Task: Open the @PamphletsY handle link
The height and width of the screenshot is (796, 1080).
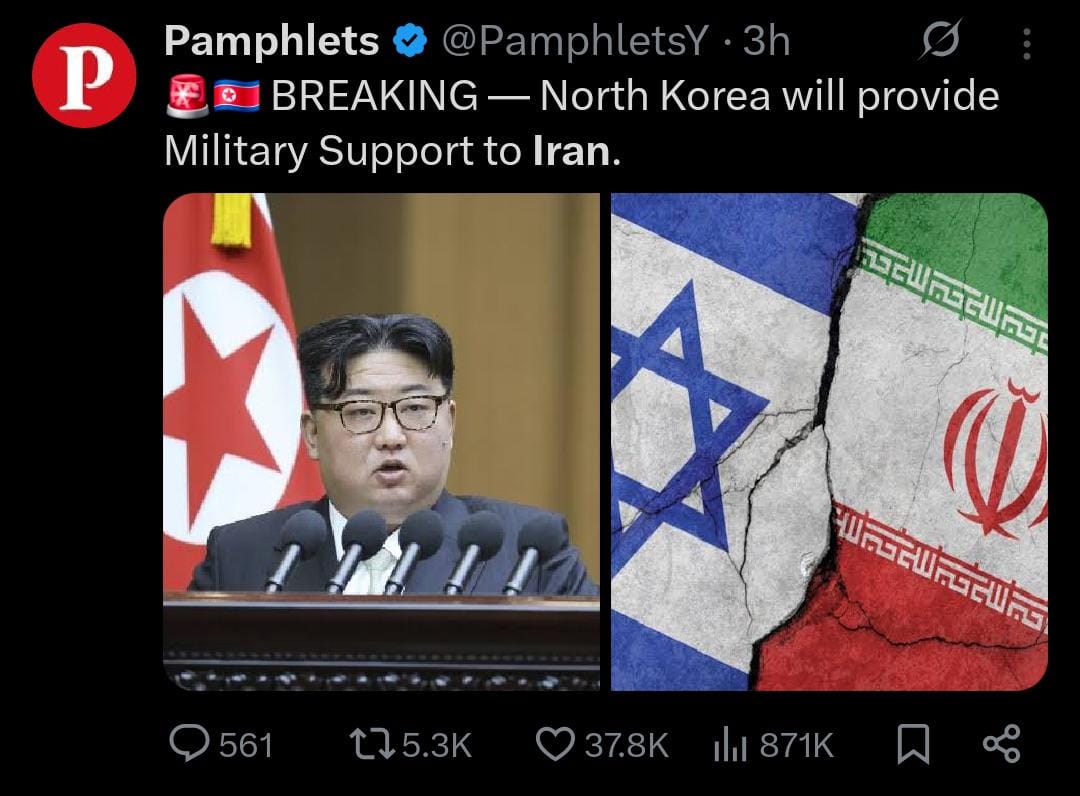Action: pyautogui.click(x=574, y=41)
